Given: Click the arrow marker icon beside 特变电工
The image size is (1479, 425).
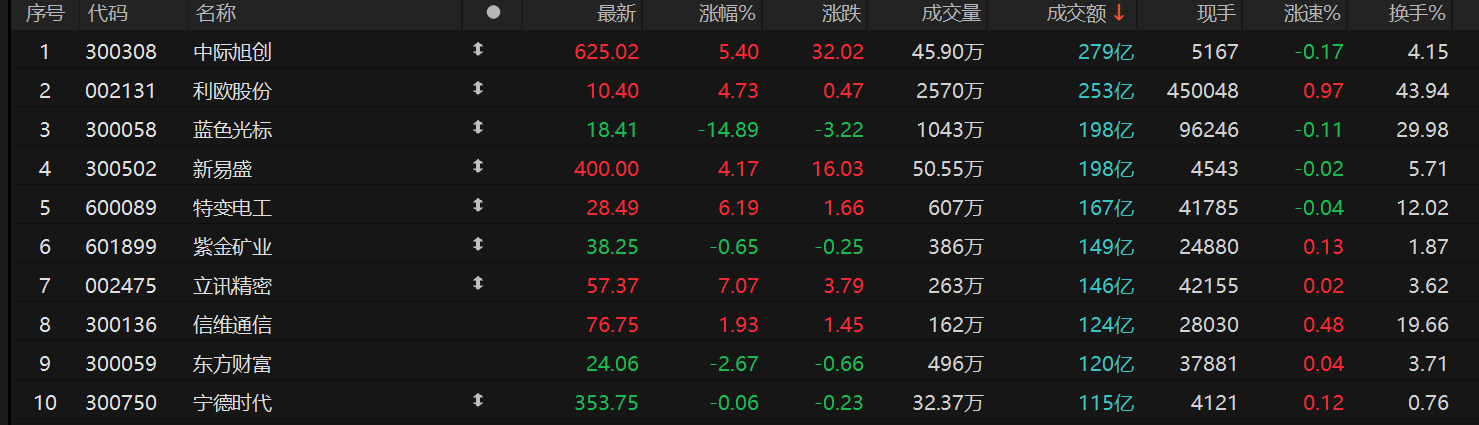Looking at the screenshot, I should click(x=478, y=205).
